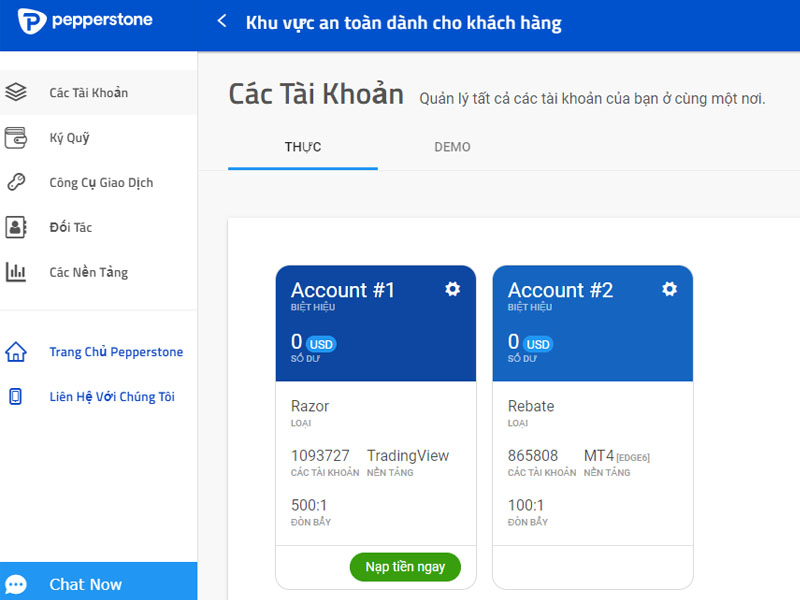
Task: Click the Account #1 balance value 0
Action: coord(296,341)
